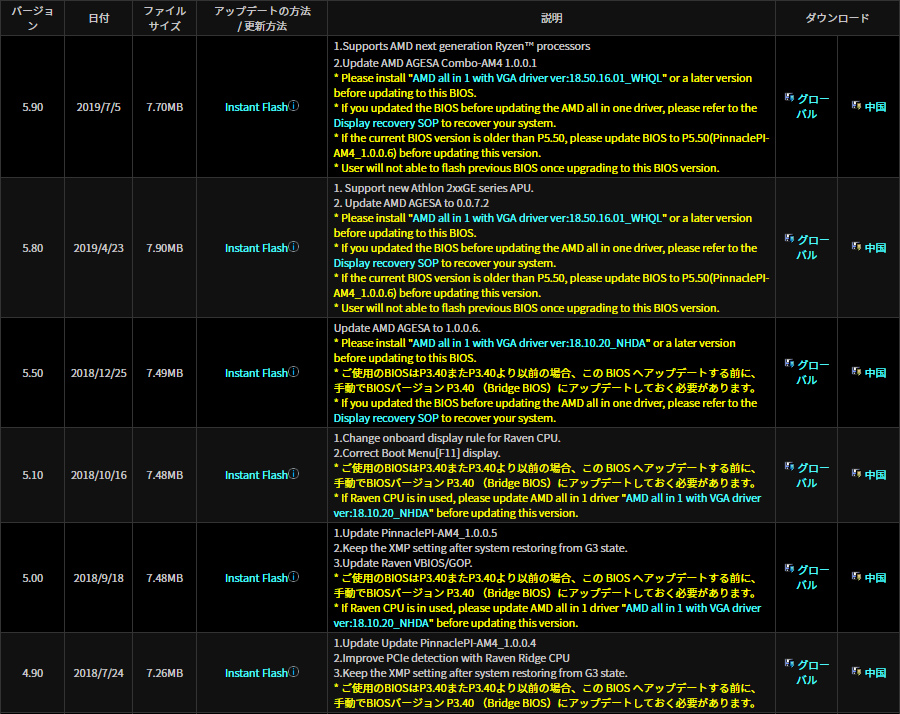Click info icon beside Instant Flash for version 5.90
900x714 pixels.
[294, 106]
